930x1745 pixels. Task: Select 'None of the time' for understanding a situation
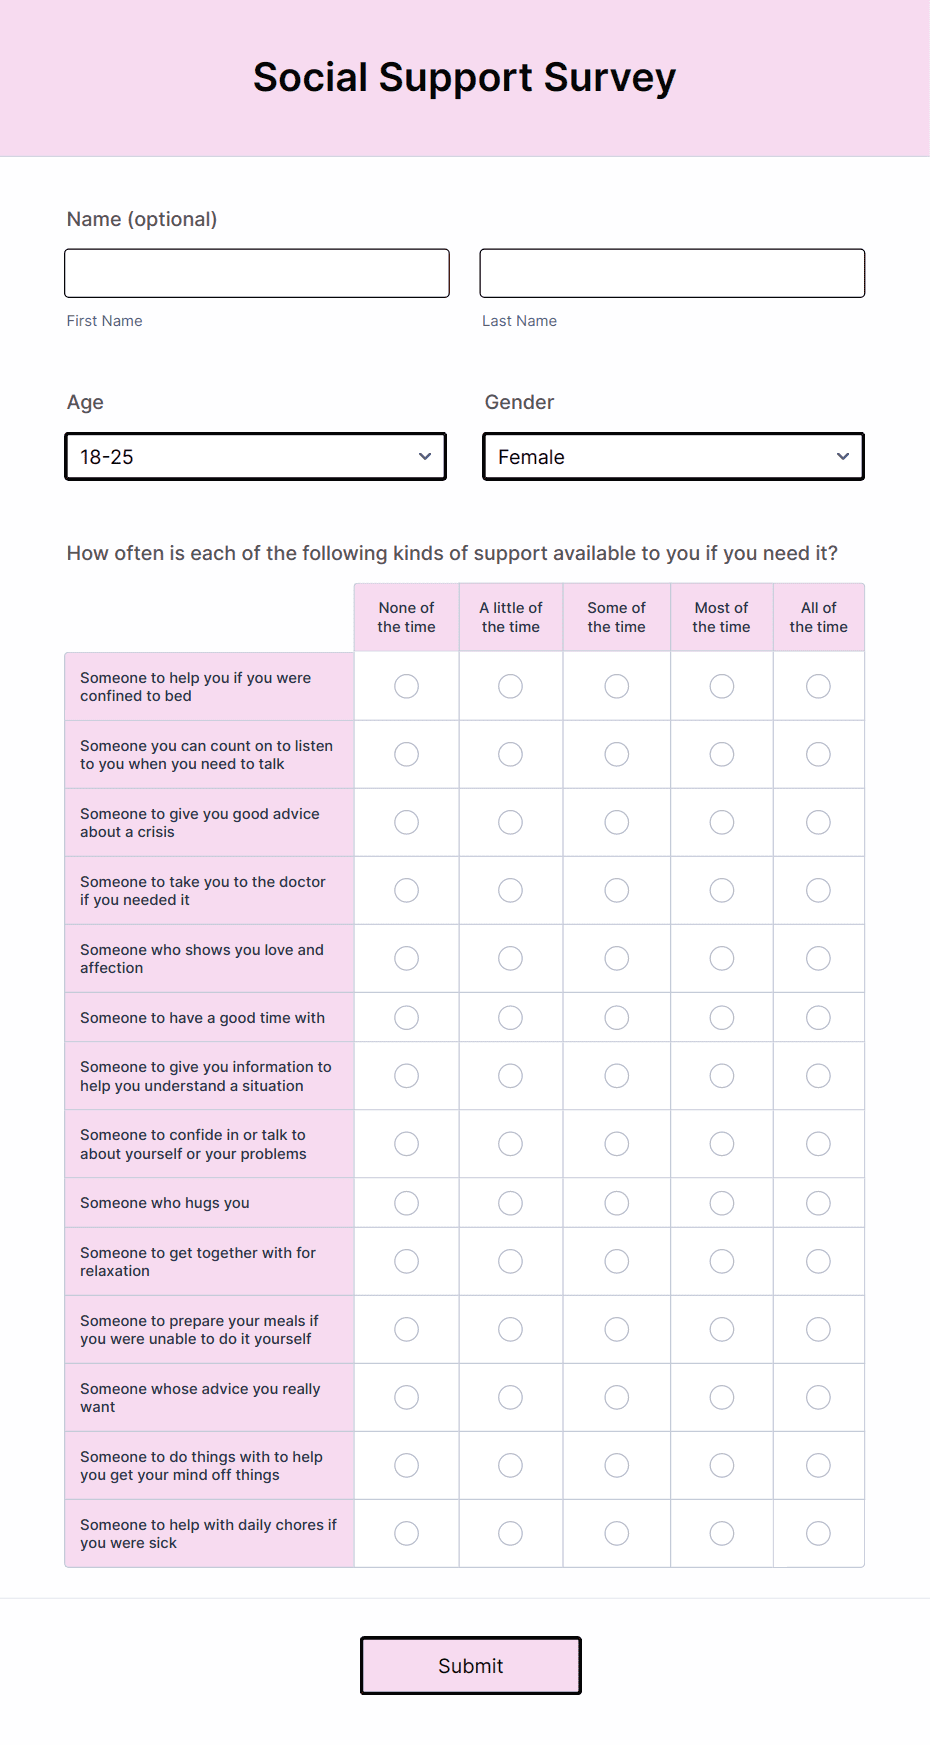[x=406, y=1075]
